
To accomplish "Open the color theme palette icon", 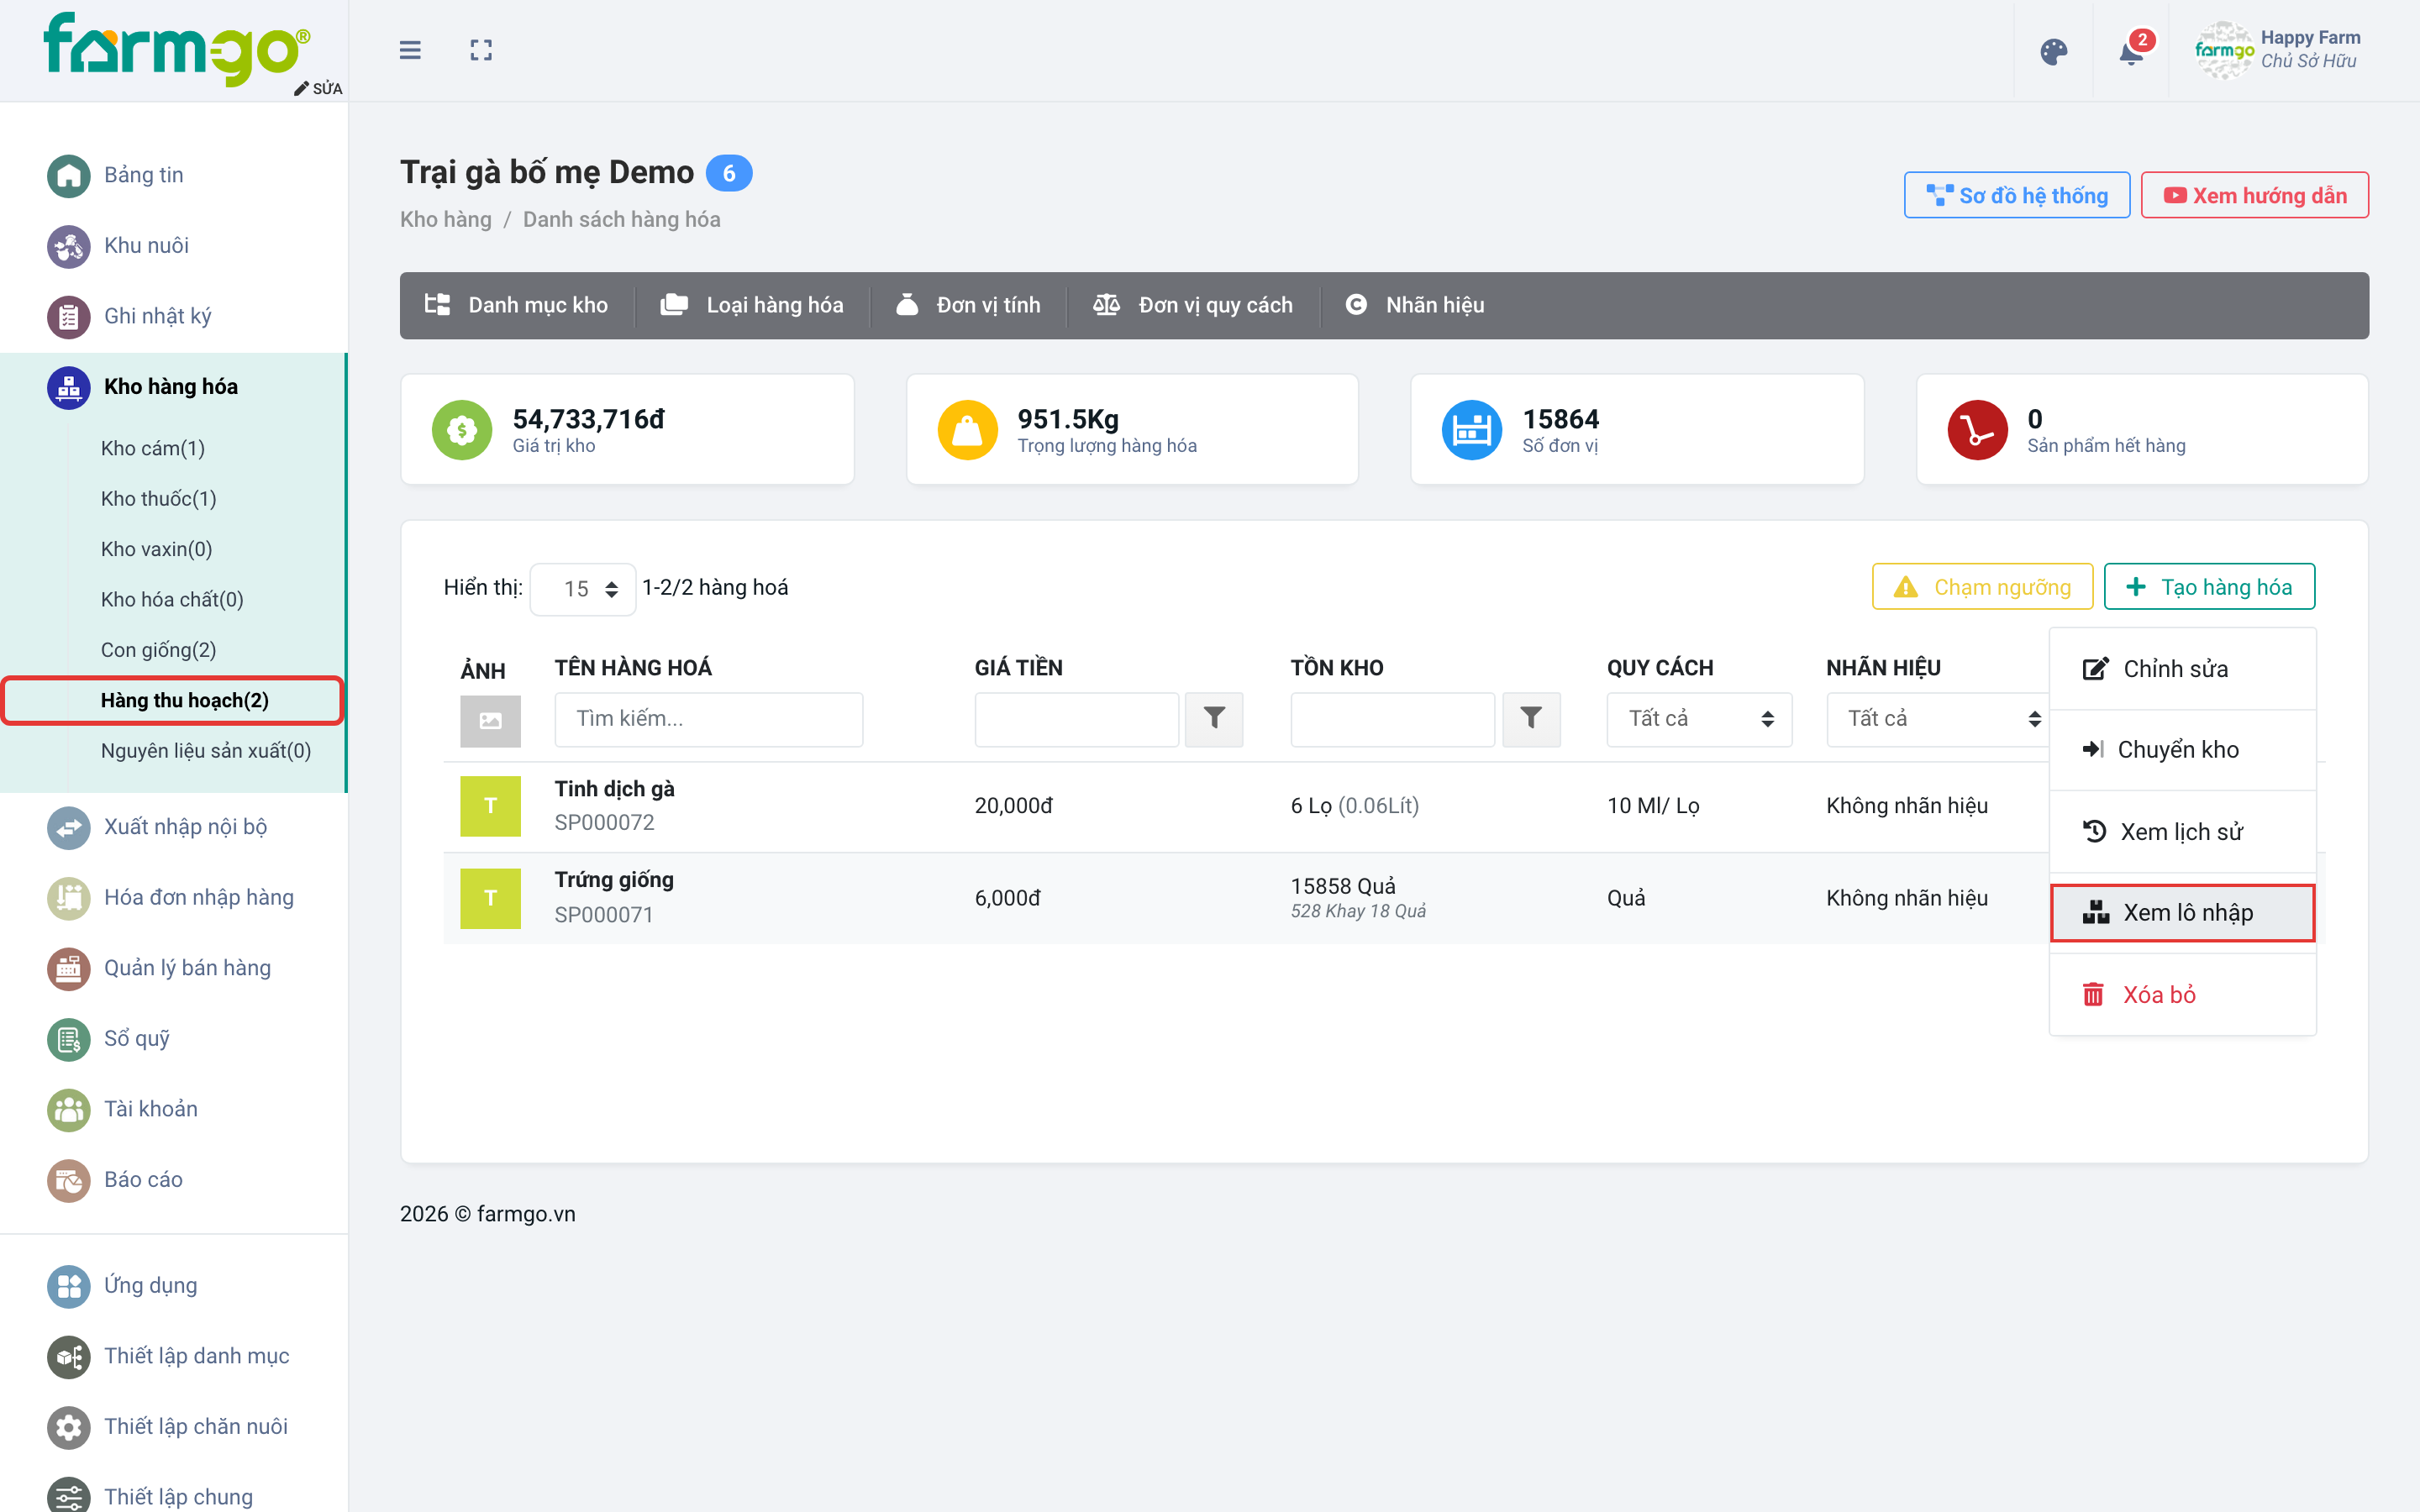I will point(2053,52).
